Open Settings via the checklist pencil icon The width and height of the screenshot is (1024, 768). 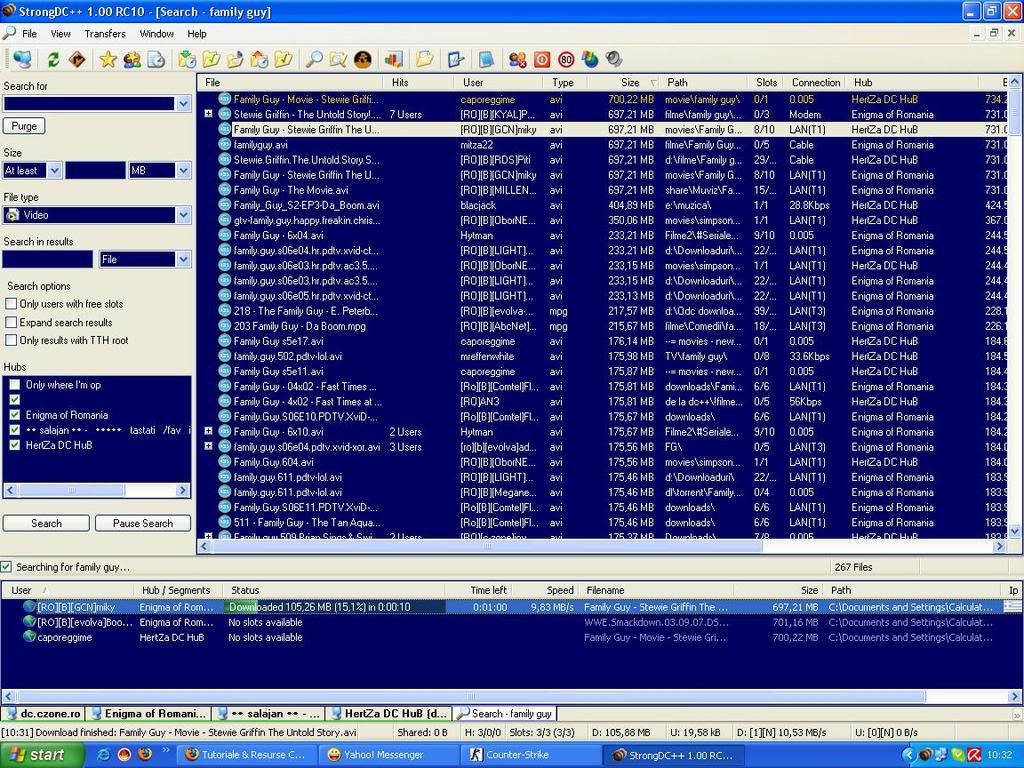click(455, 59)
